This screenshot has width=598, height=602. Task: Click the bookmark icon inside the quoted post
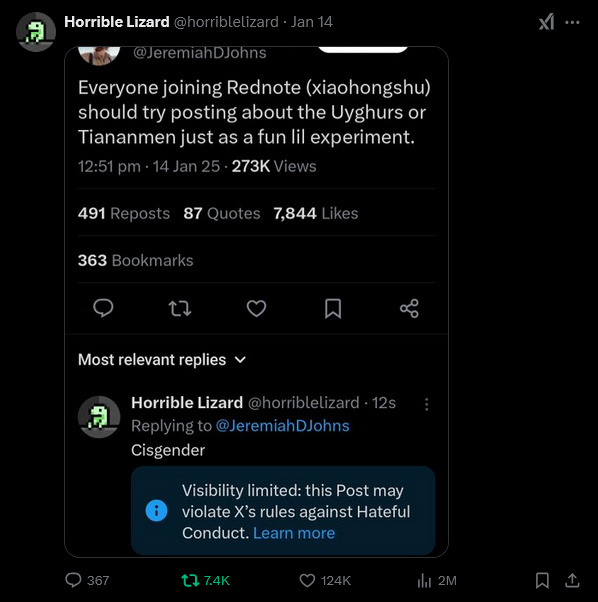pyautogui.click(x=333, y=308)
